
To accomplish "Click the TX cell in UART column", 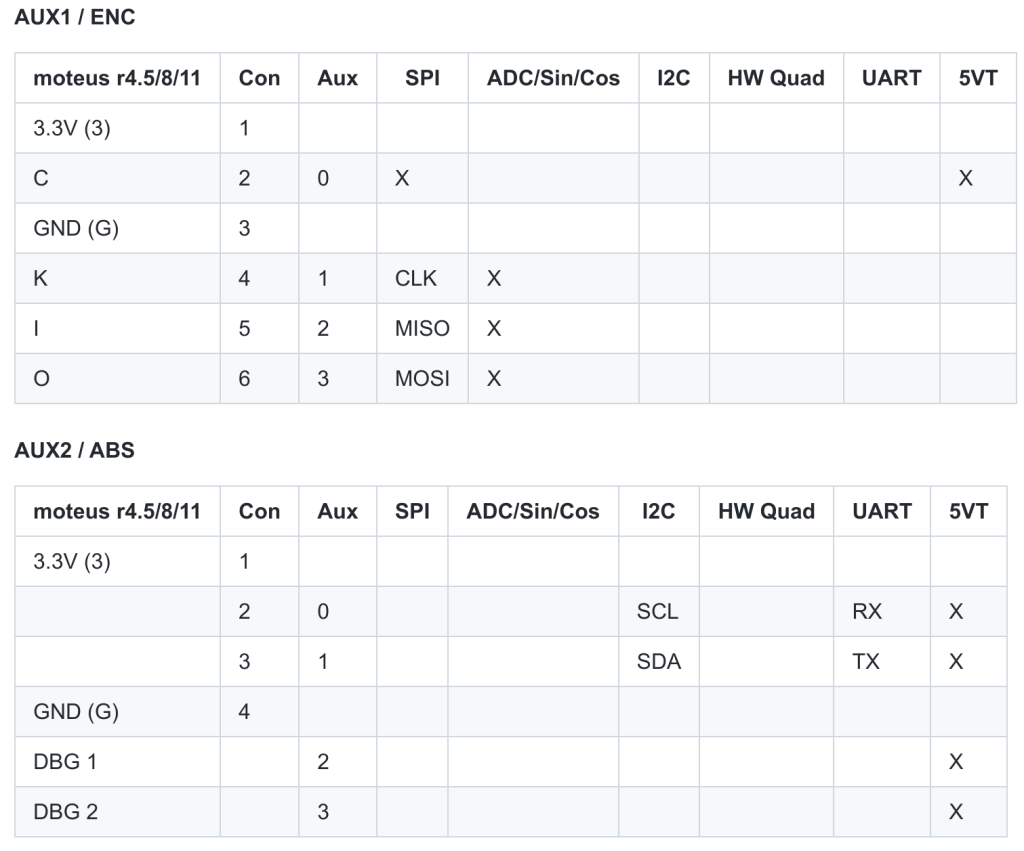I will tap(866, 661).
